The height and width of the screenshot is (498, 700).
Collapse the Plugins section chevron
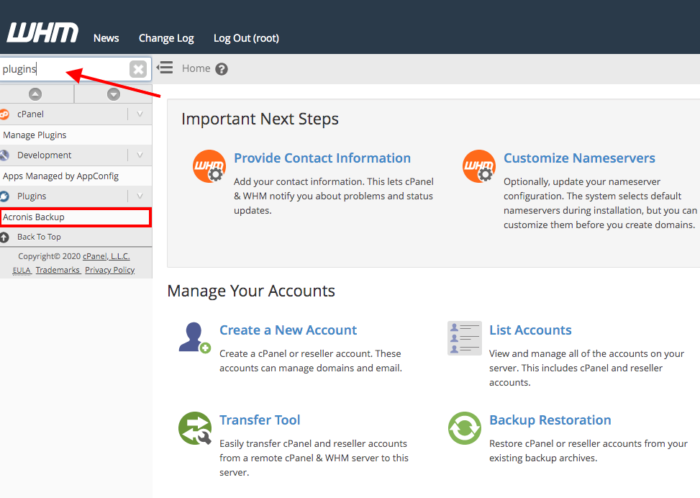click(140, 196)
